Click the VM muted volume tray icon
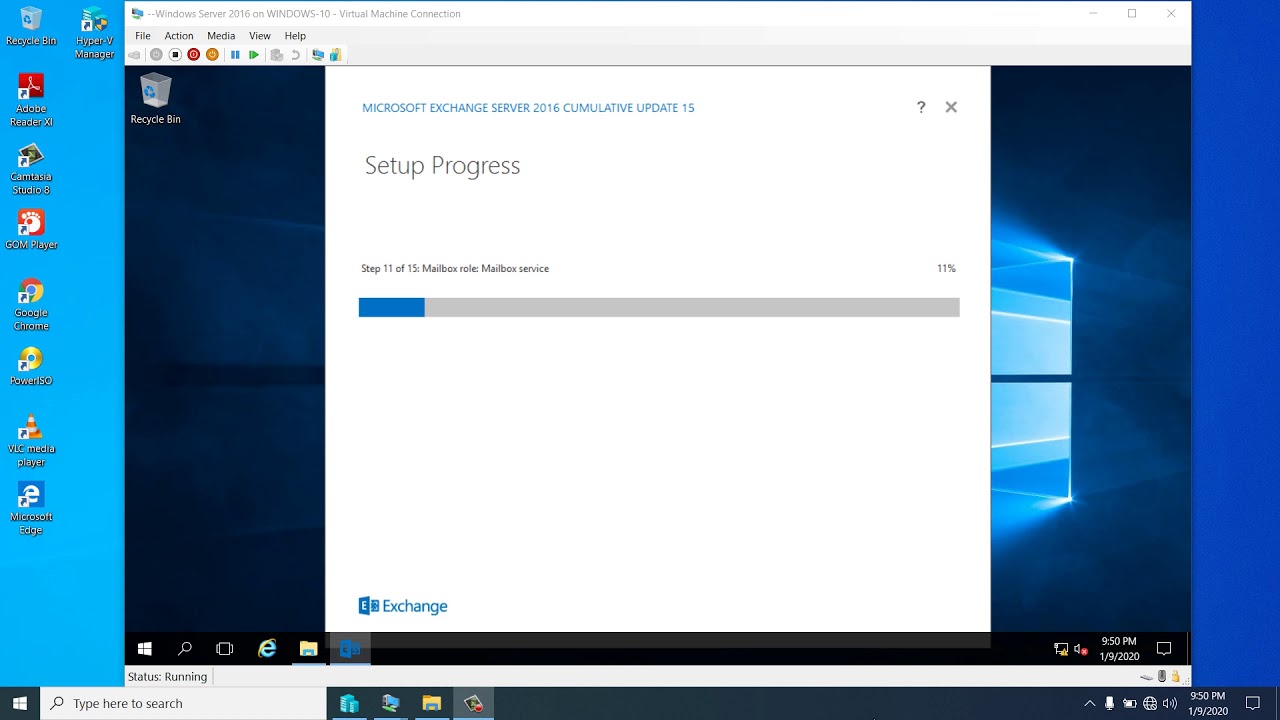The width and height of the screenshot is (1280, 720). pyautogui.click(x=1080, y=649)
